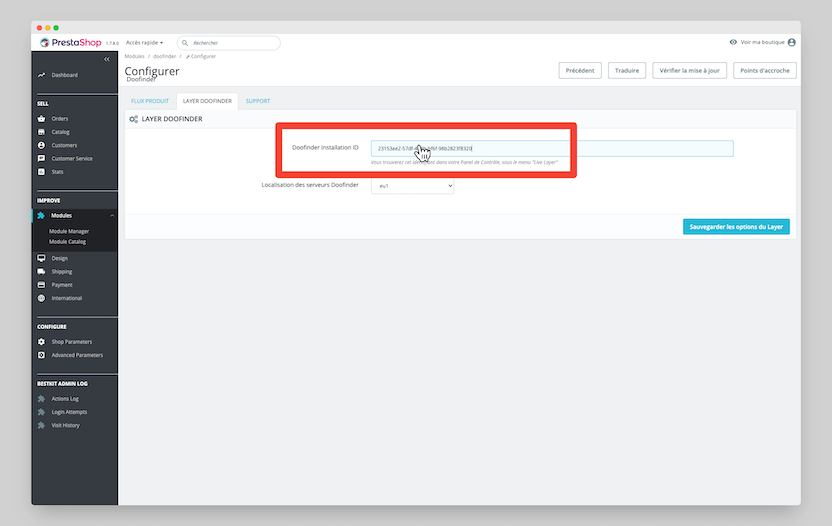832x526 pixels.
Task: Collapse the Modules submenu chevron
Action: coord(112,215)
